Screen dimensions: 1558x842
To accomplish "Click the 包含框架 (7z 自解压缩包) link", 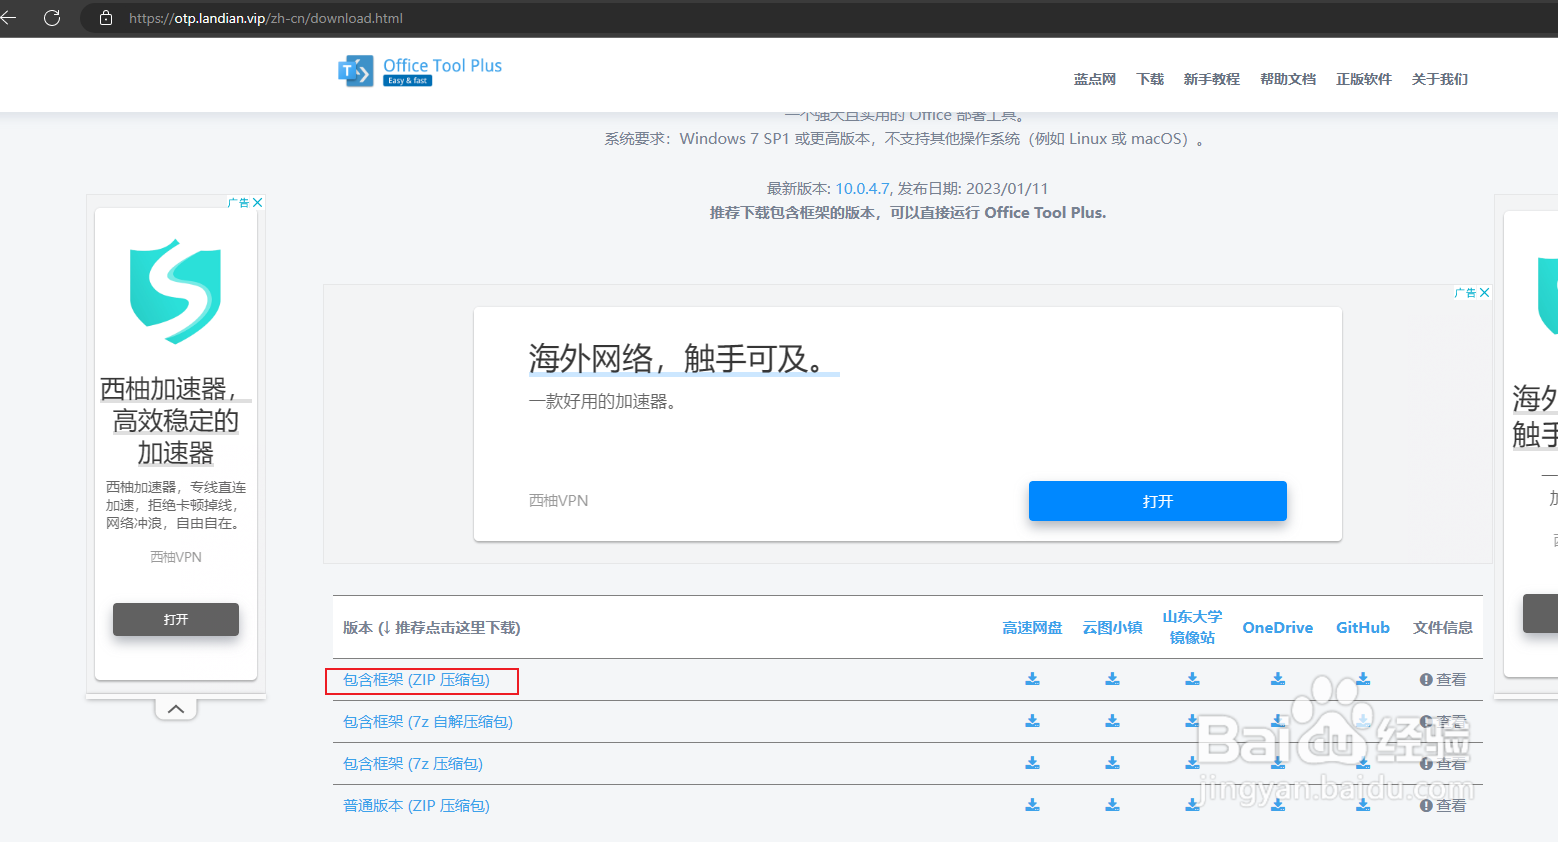I will click(428, 722).
